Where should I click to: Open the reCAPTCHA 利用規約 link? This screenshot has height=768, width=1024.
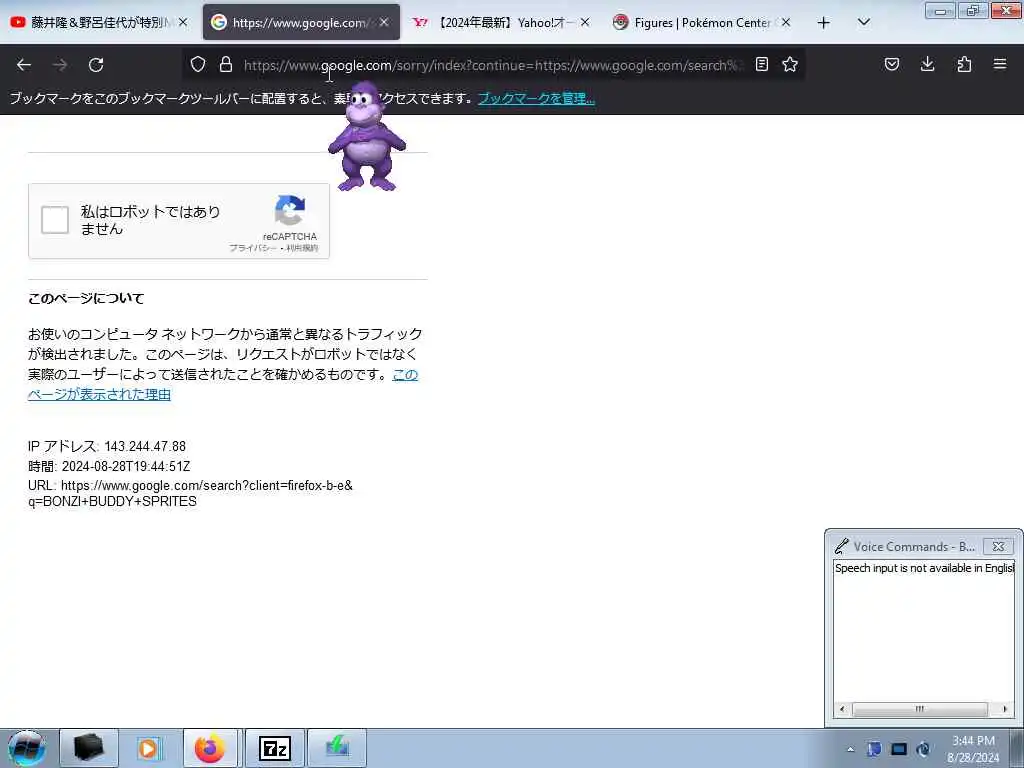[x=302, y=248]
